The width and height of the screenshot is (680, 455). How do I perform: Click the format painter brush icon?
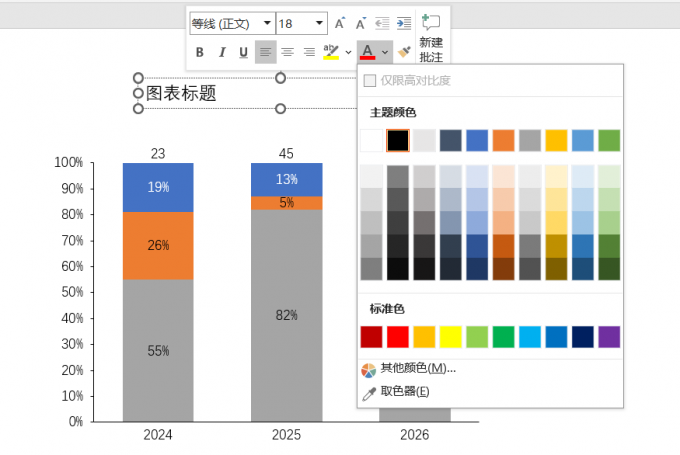(x=404, y=52)
